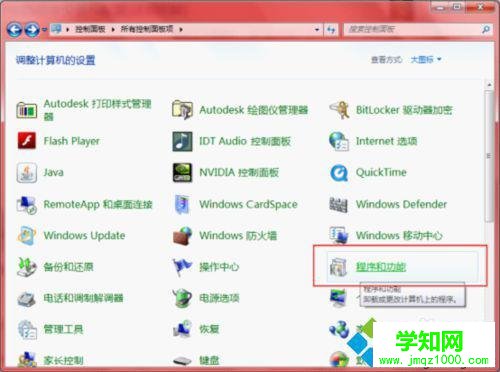Open the Windows Defender wall icon
The image size is (500, 372).
tap(339, 204)
